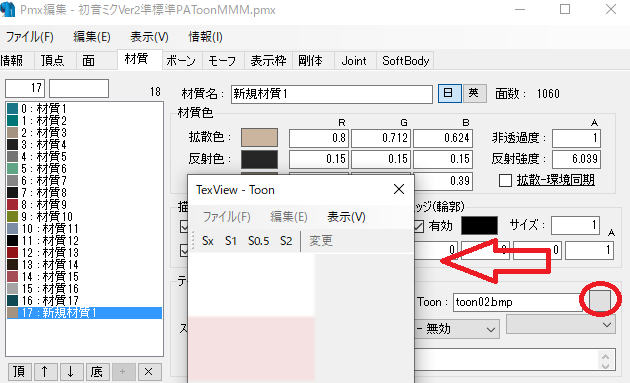Select material row 16 : 材質17
Viewport: 630px width, 383px height.
[84, 301]
